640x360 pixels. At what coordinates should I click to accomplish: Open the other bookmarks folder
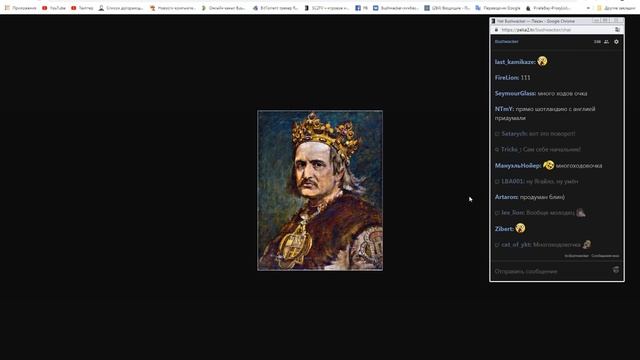click(x=616, y=8)
